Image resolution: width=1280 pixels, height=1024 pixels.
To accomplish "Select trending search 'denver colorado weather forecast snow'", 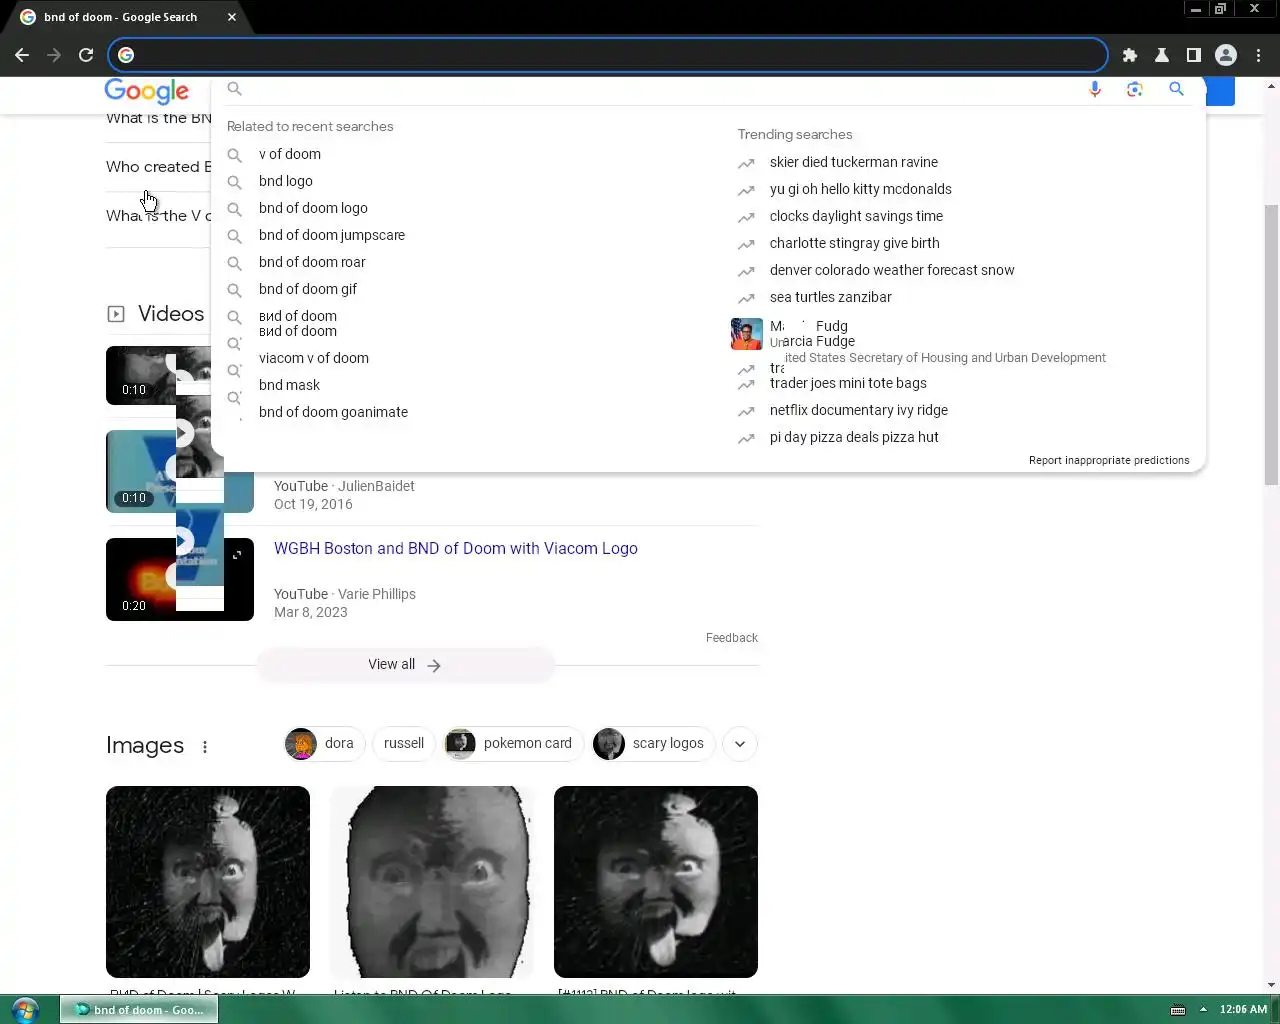I will (892, 270).
